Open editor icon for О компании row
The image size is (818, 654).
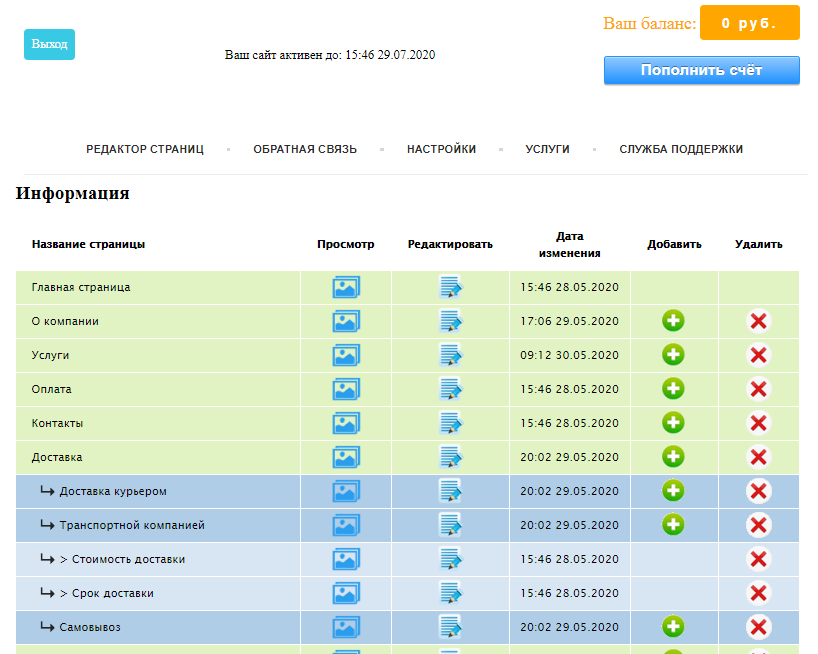(450, 322)
